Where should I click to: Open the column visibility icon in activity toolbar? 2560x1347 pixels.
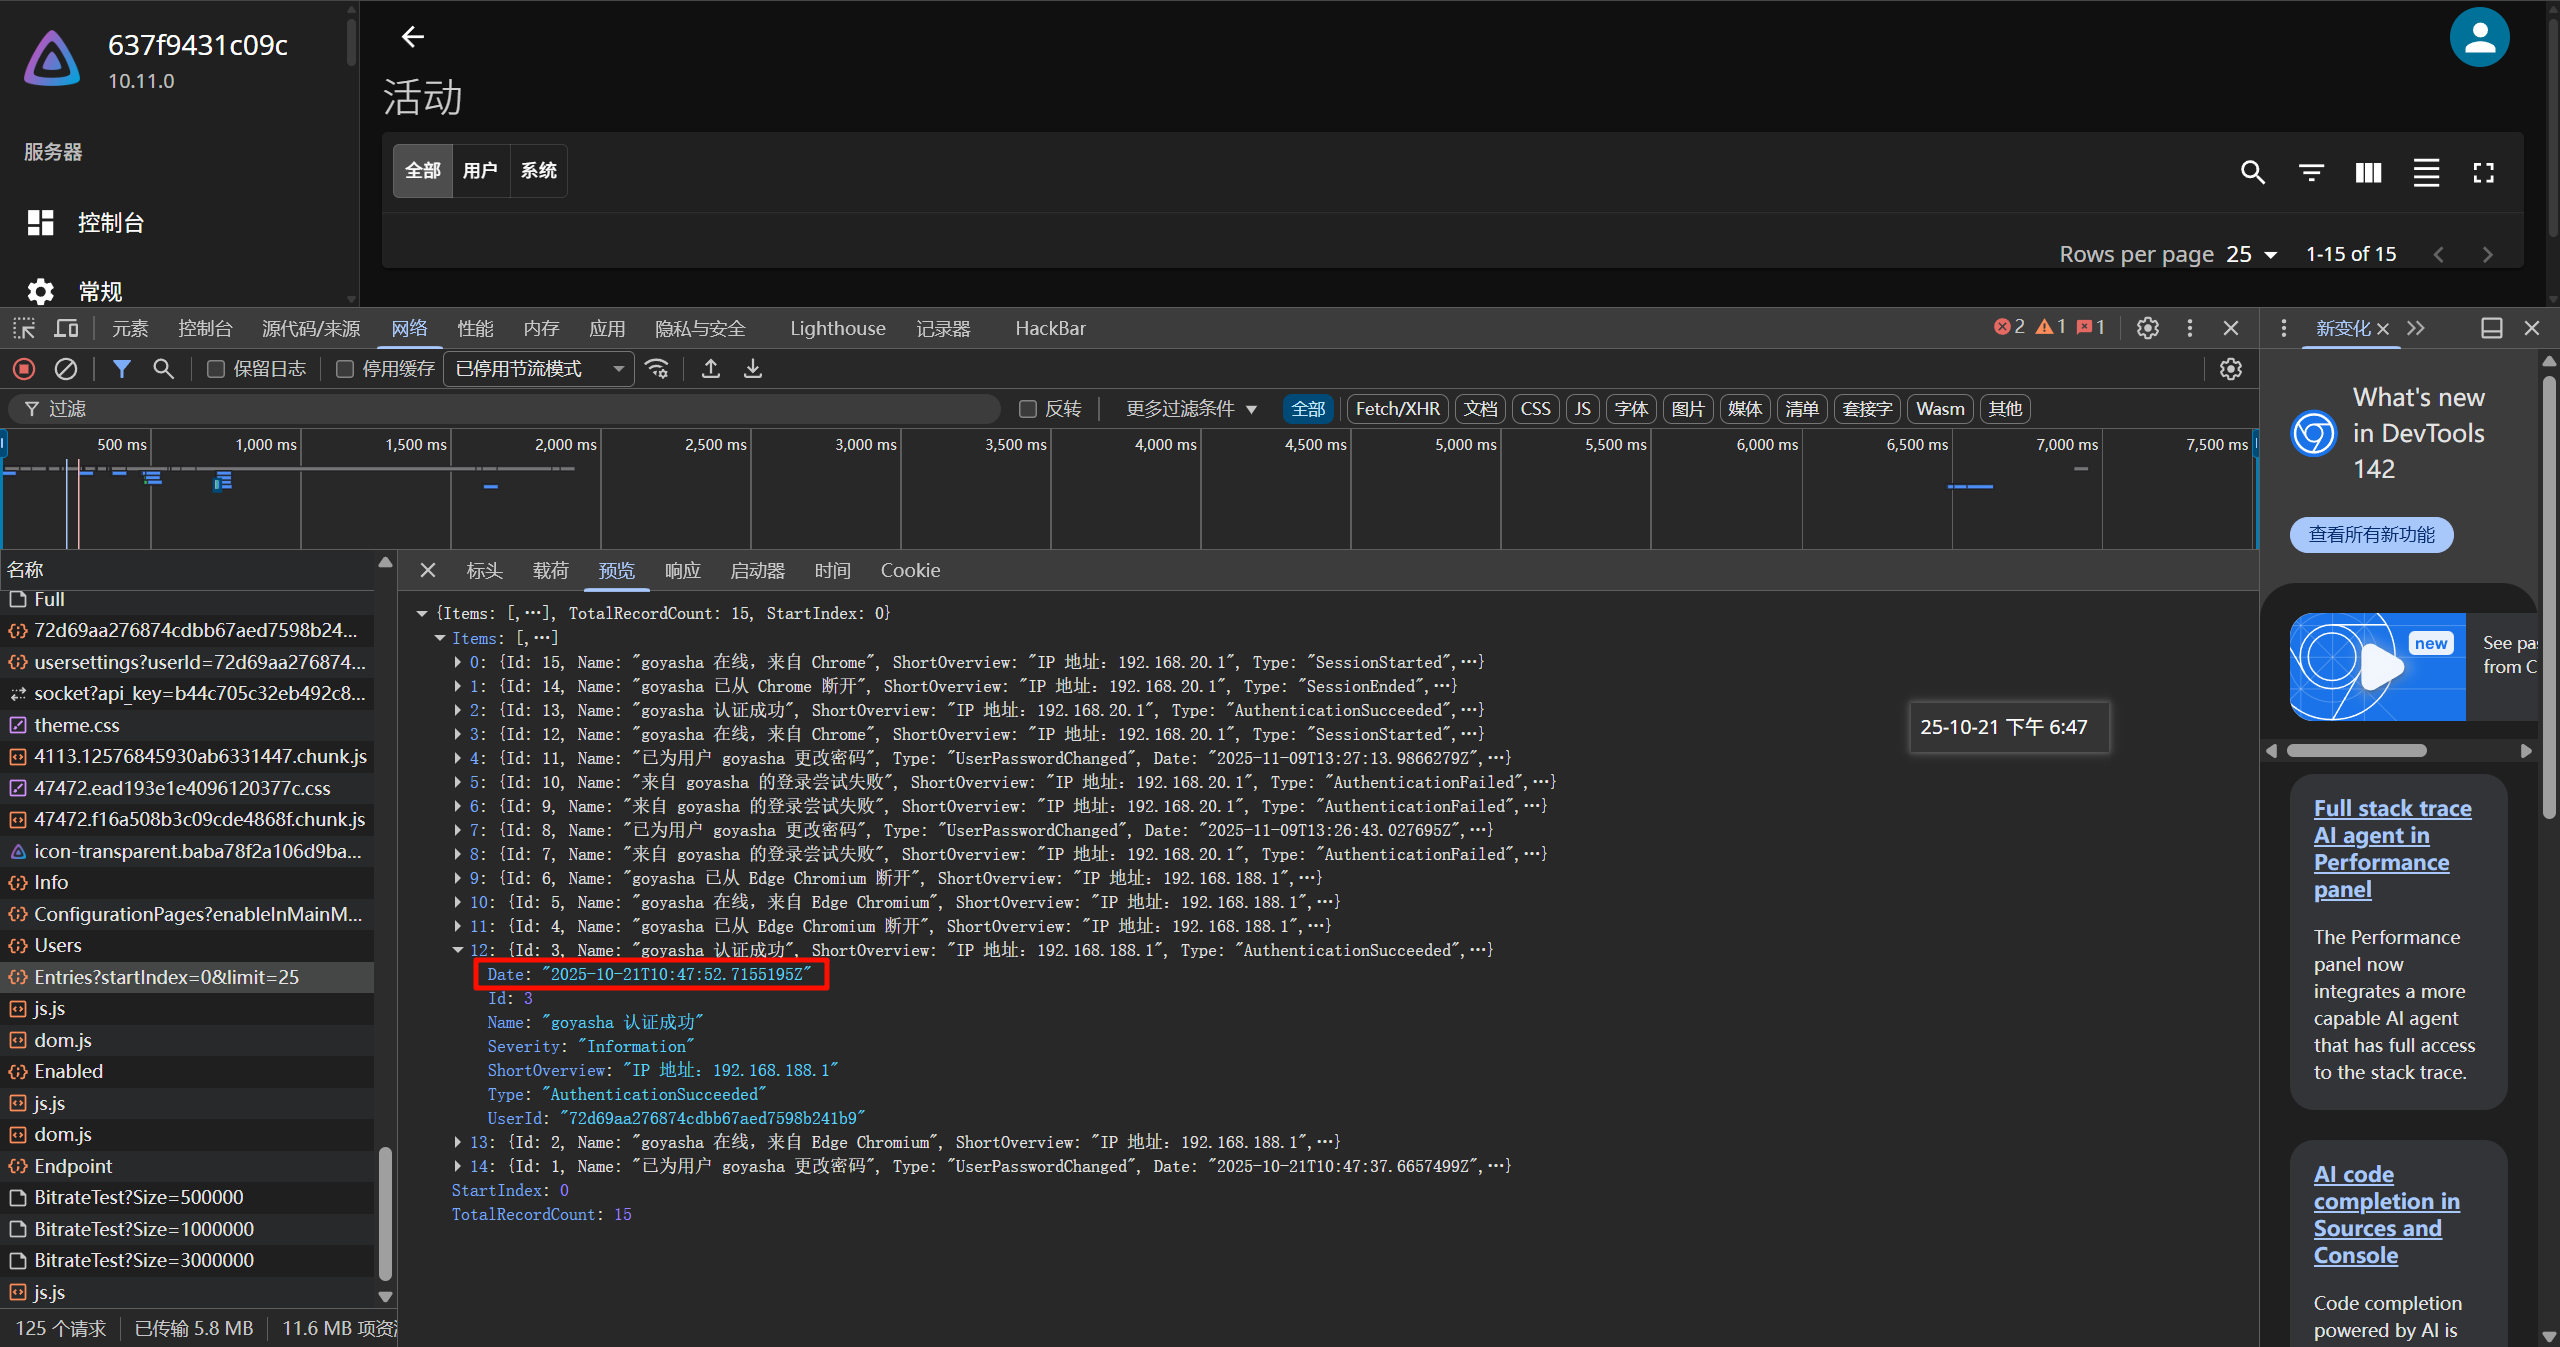coord(2368,172)
